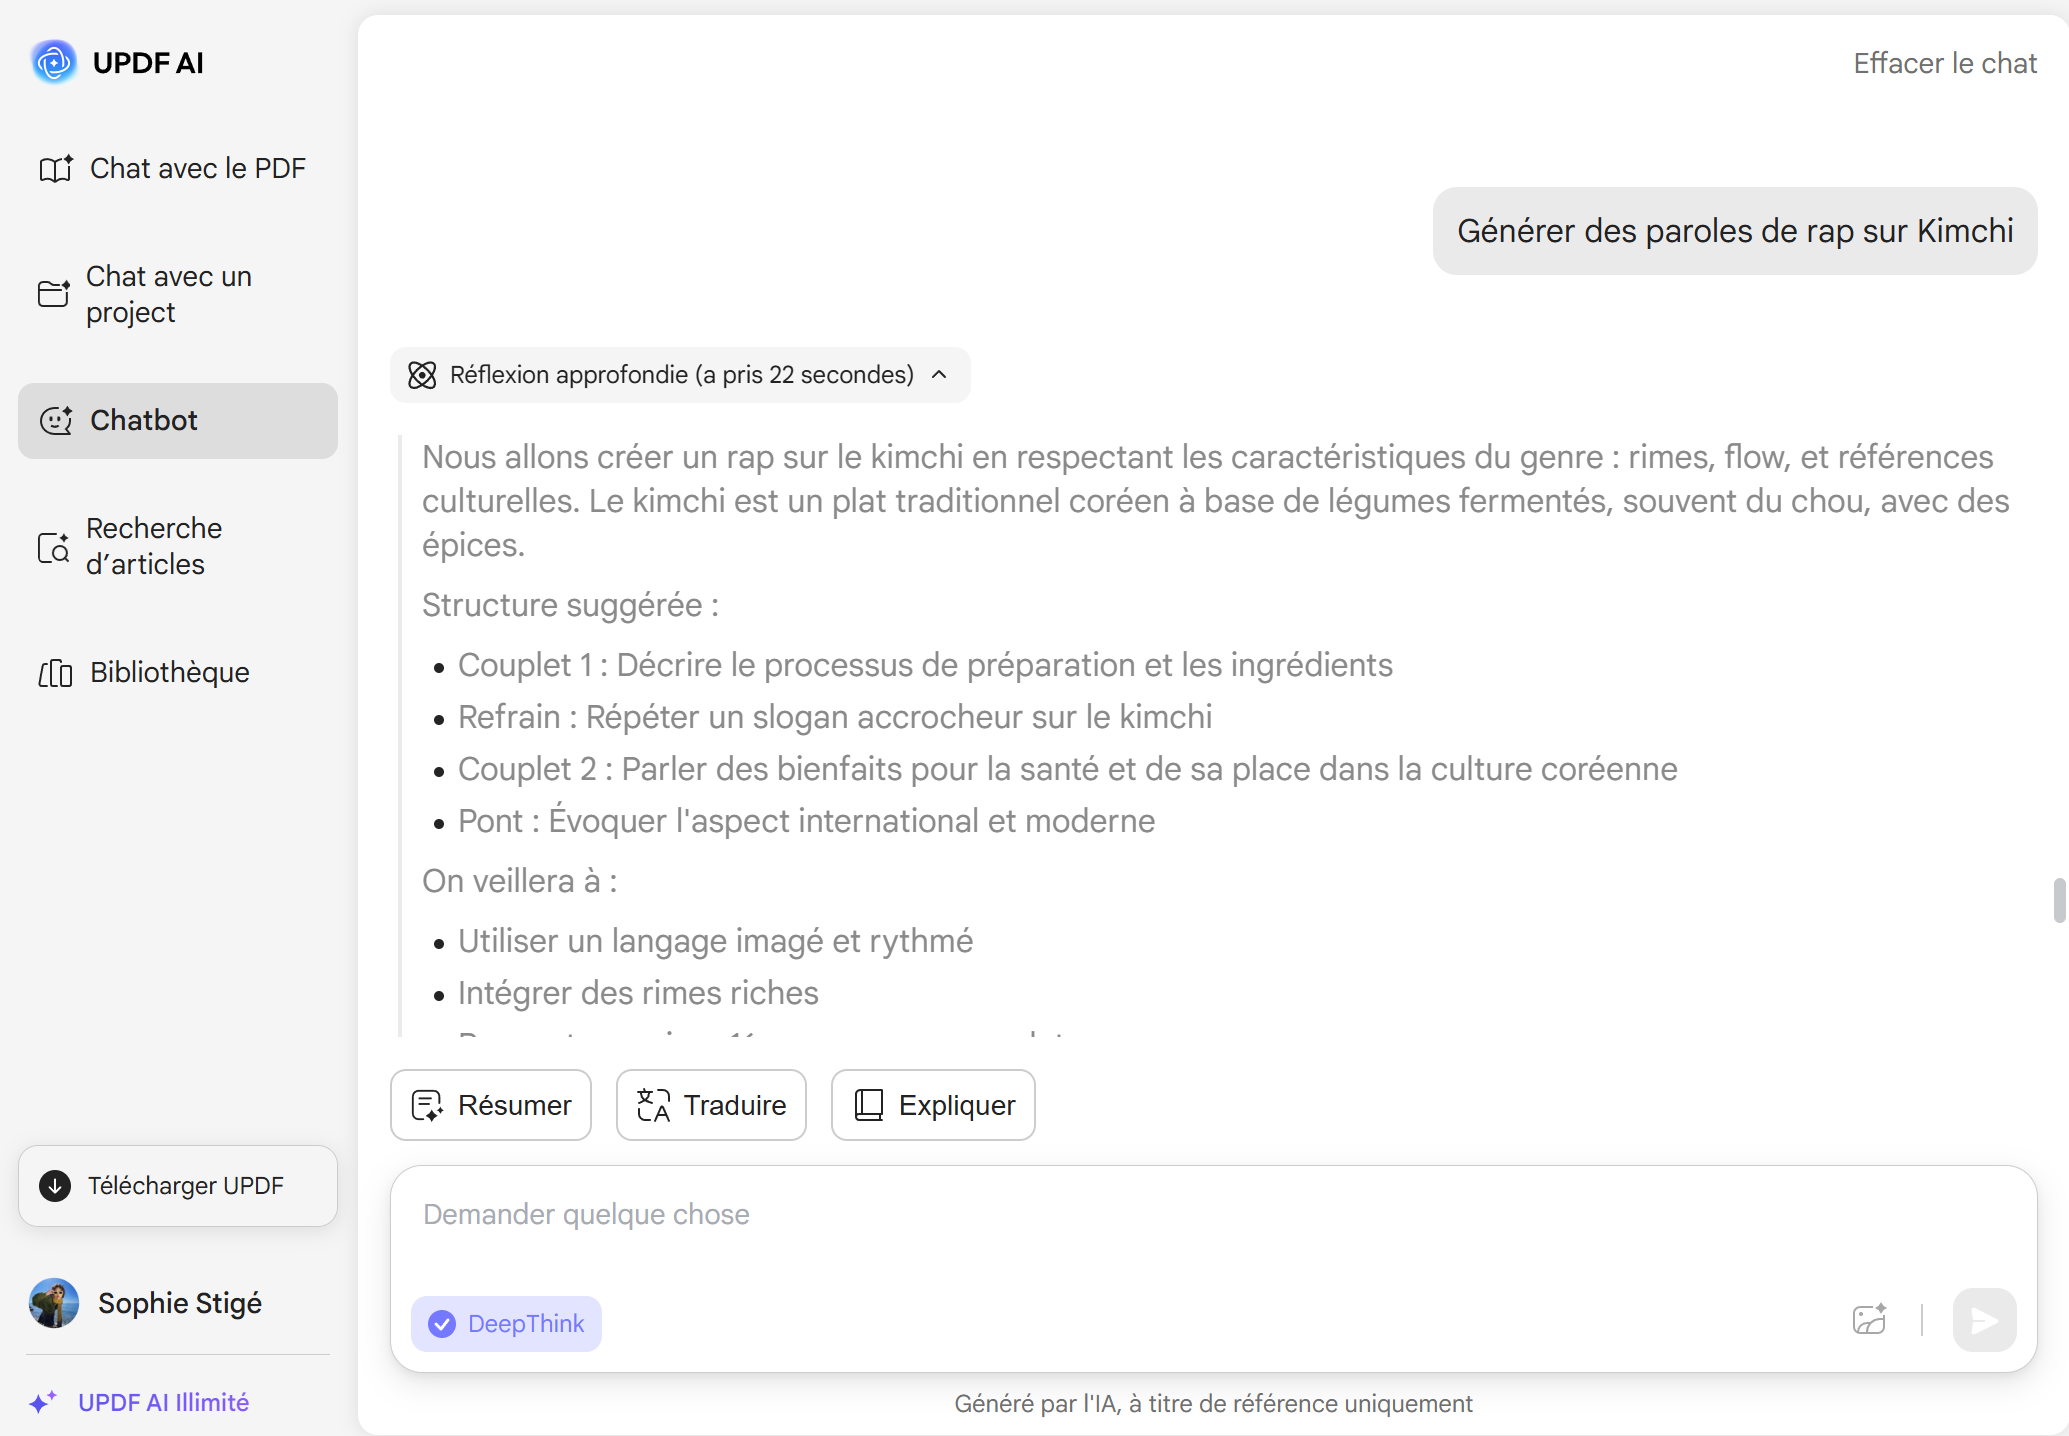Switch to the Chatbot section
This screenshot has width=2069, height=1436.
pyautogui.click(x=178, y=420)
